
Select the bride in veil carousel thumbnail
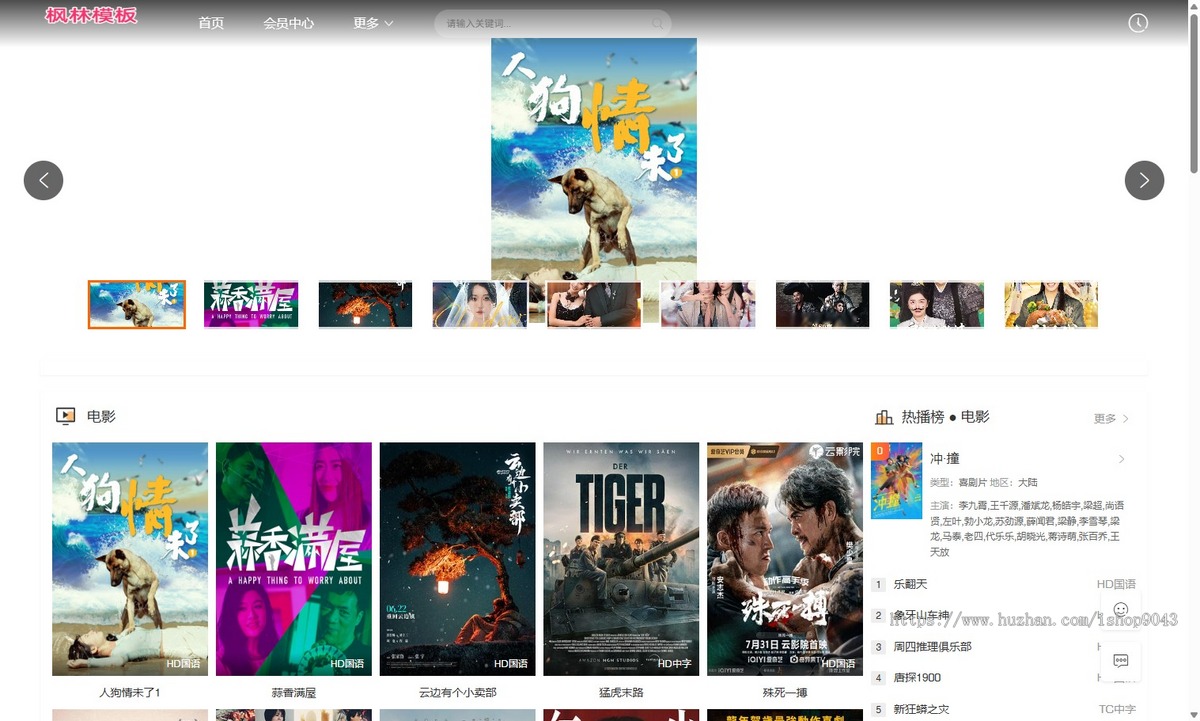479,305
